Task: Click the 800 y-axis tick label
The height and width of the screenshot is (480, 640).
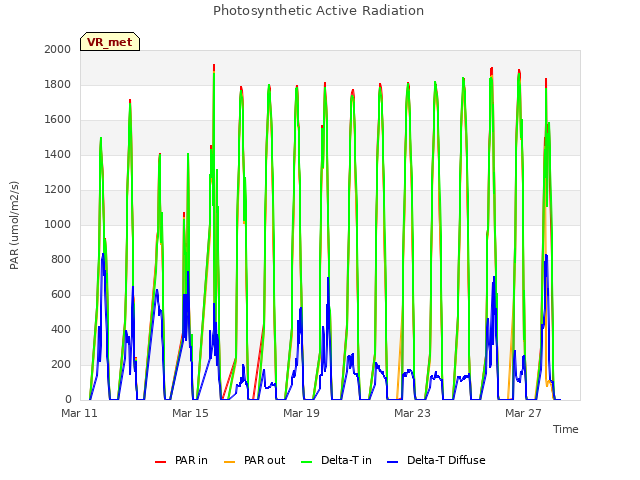Action: [61, 260]
